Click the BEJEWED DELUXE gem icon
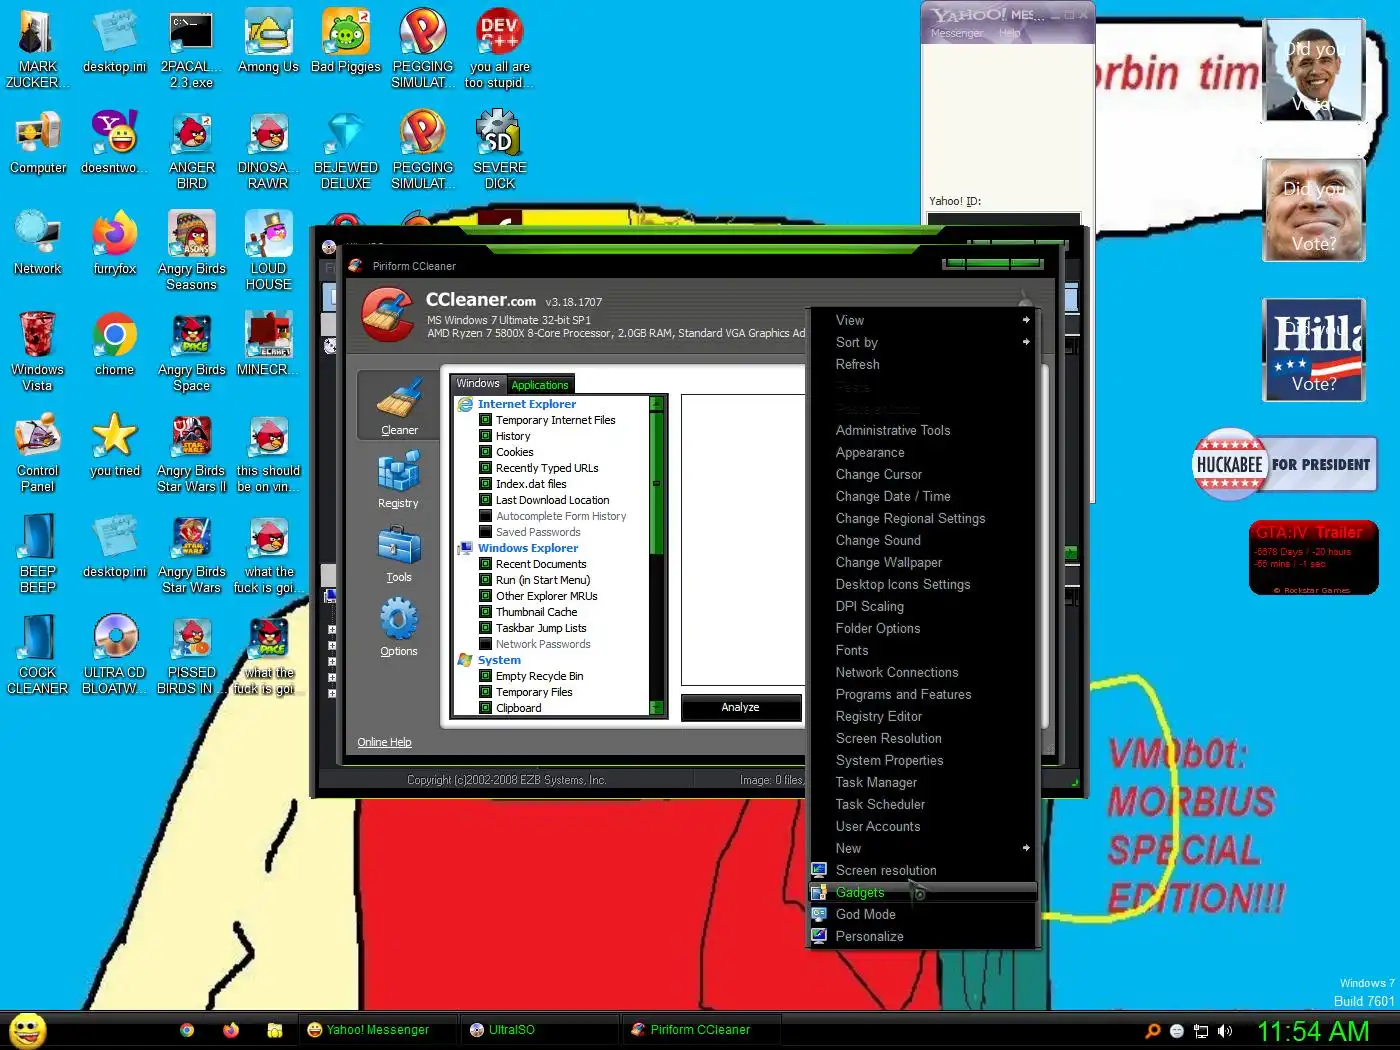 (346, 149)
